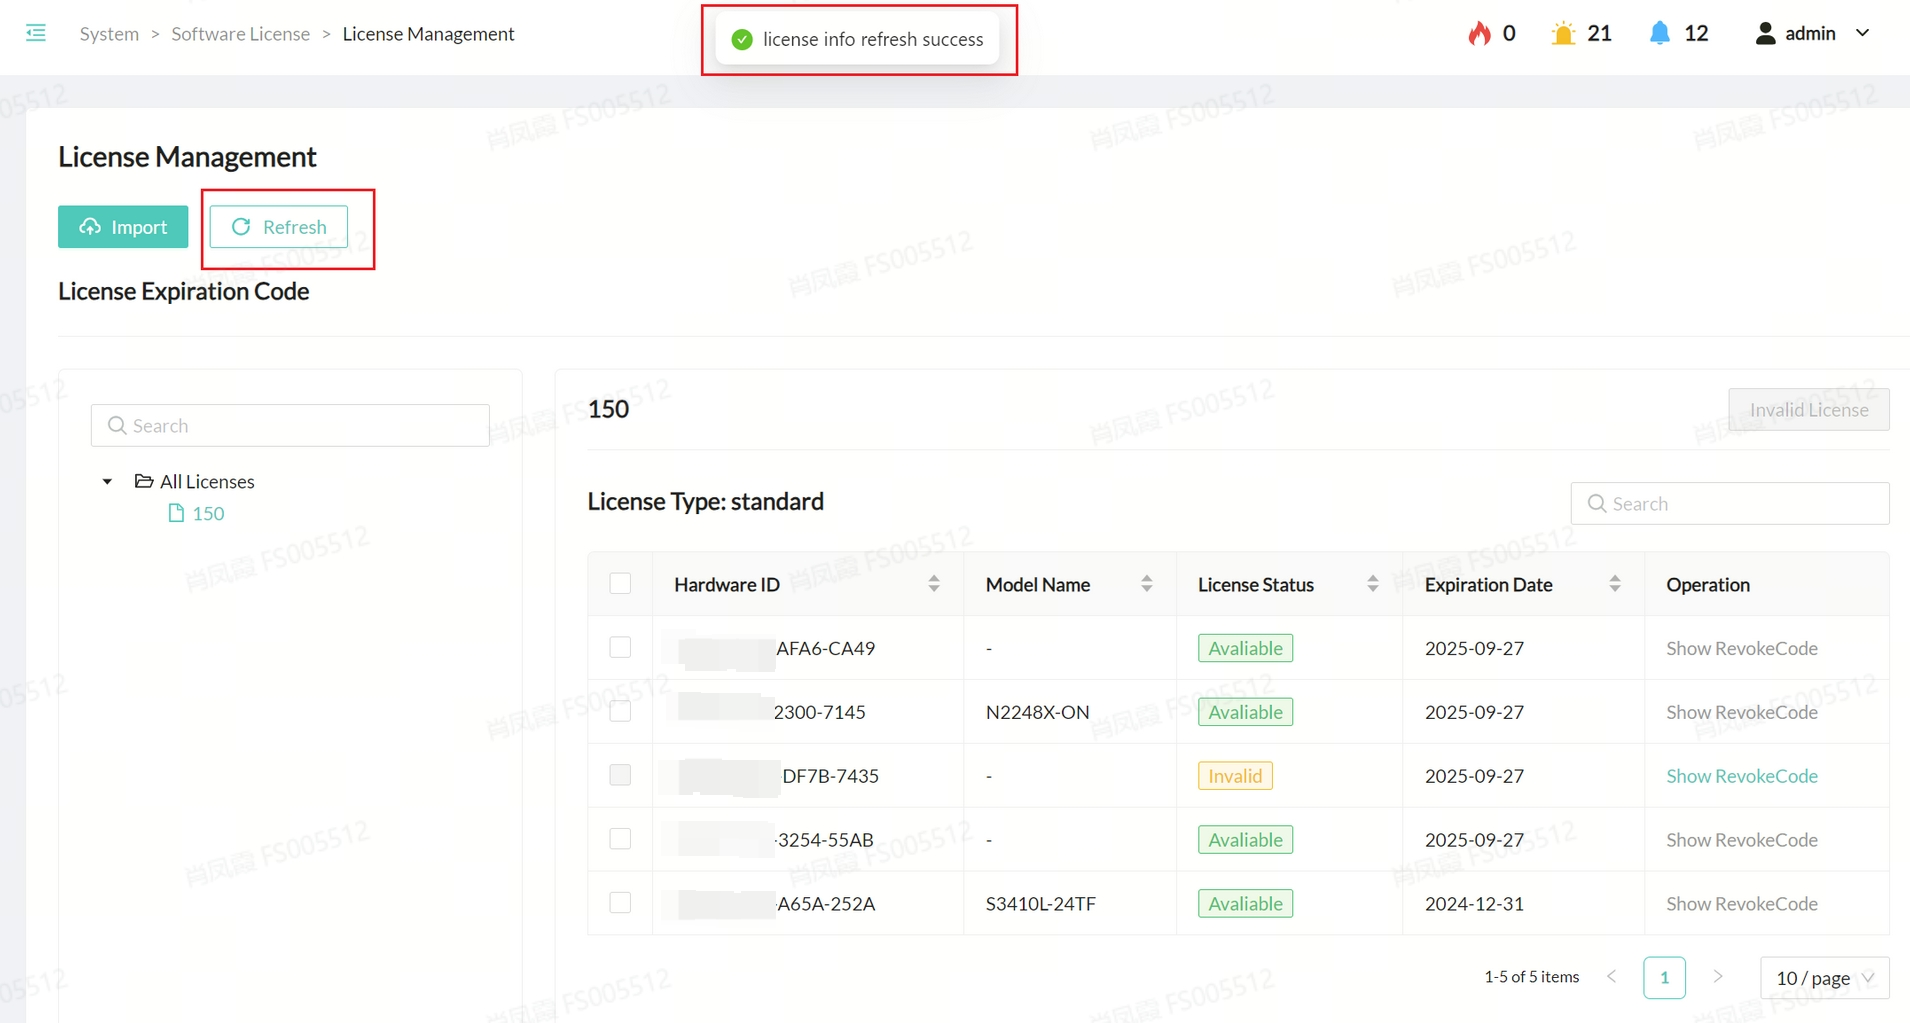This screenshot has height=1023, width=1910.
Task: Sort by Expiration Date sort arrows
Action: [x=1614, y=584]
